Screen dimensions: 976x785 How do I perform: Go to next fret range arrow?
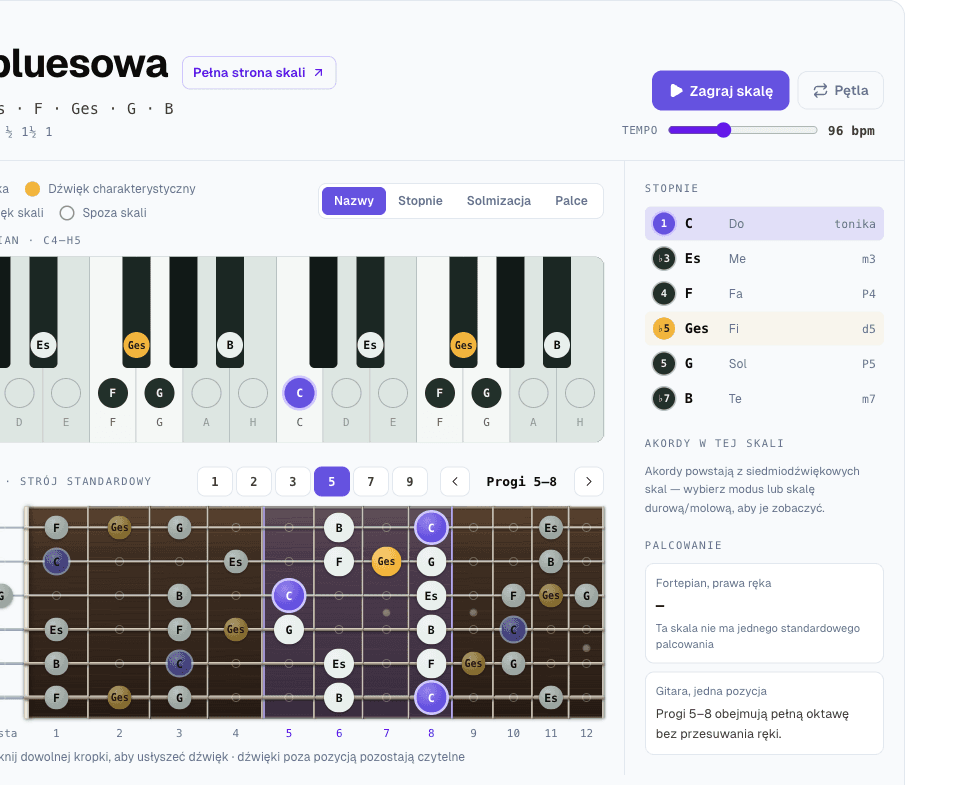click(x=589, y=481)
